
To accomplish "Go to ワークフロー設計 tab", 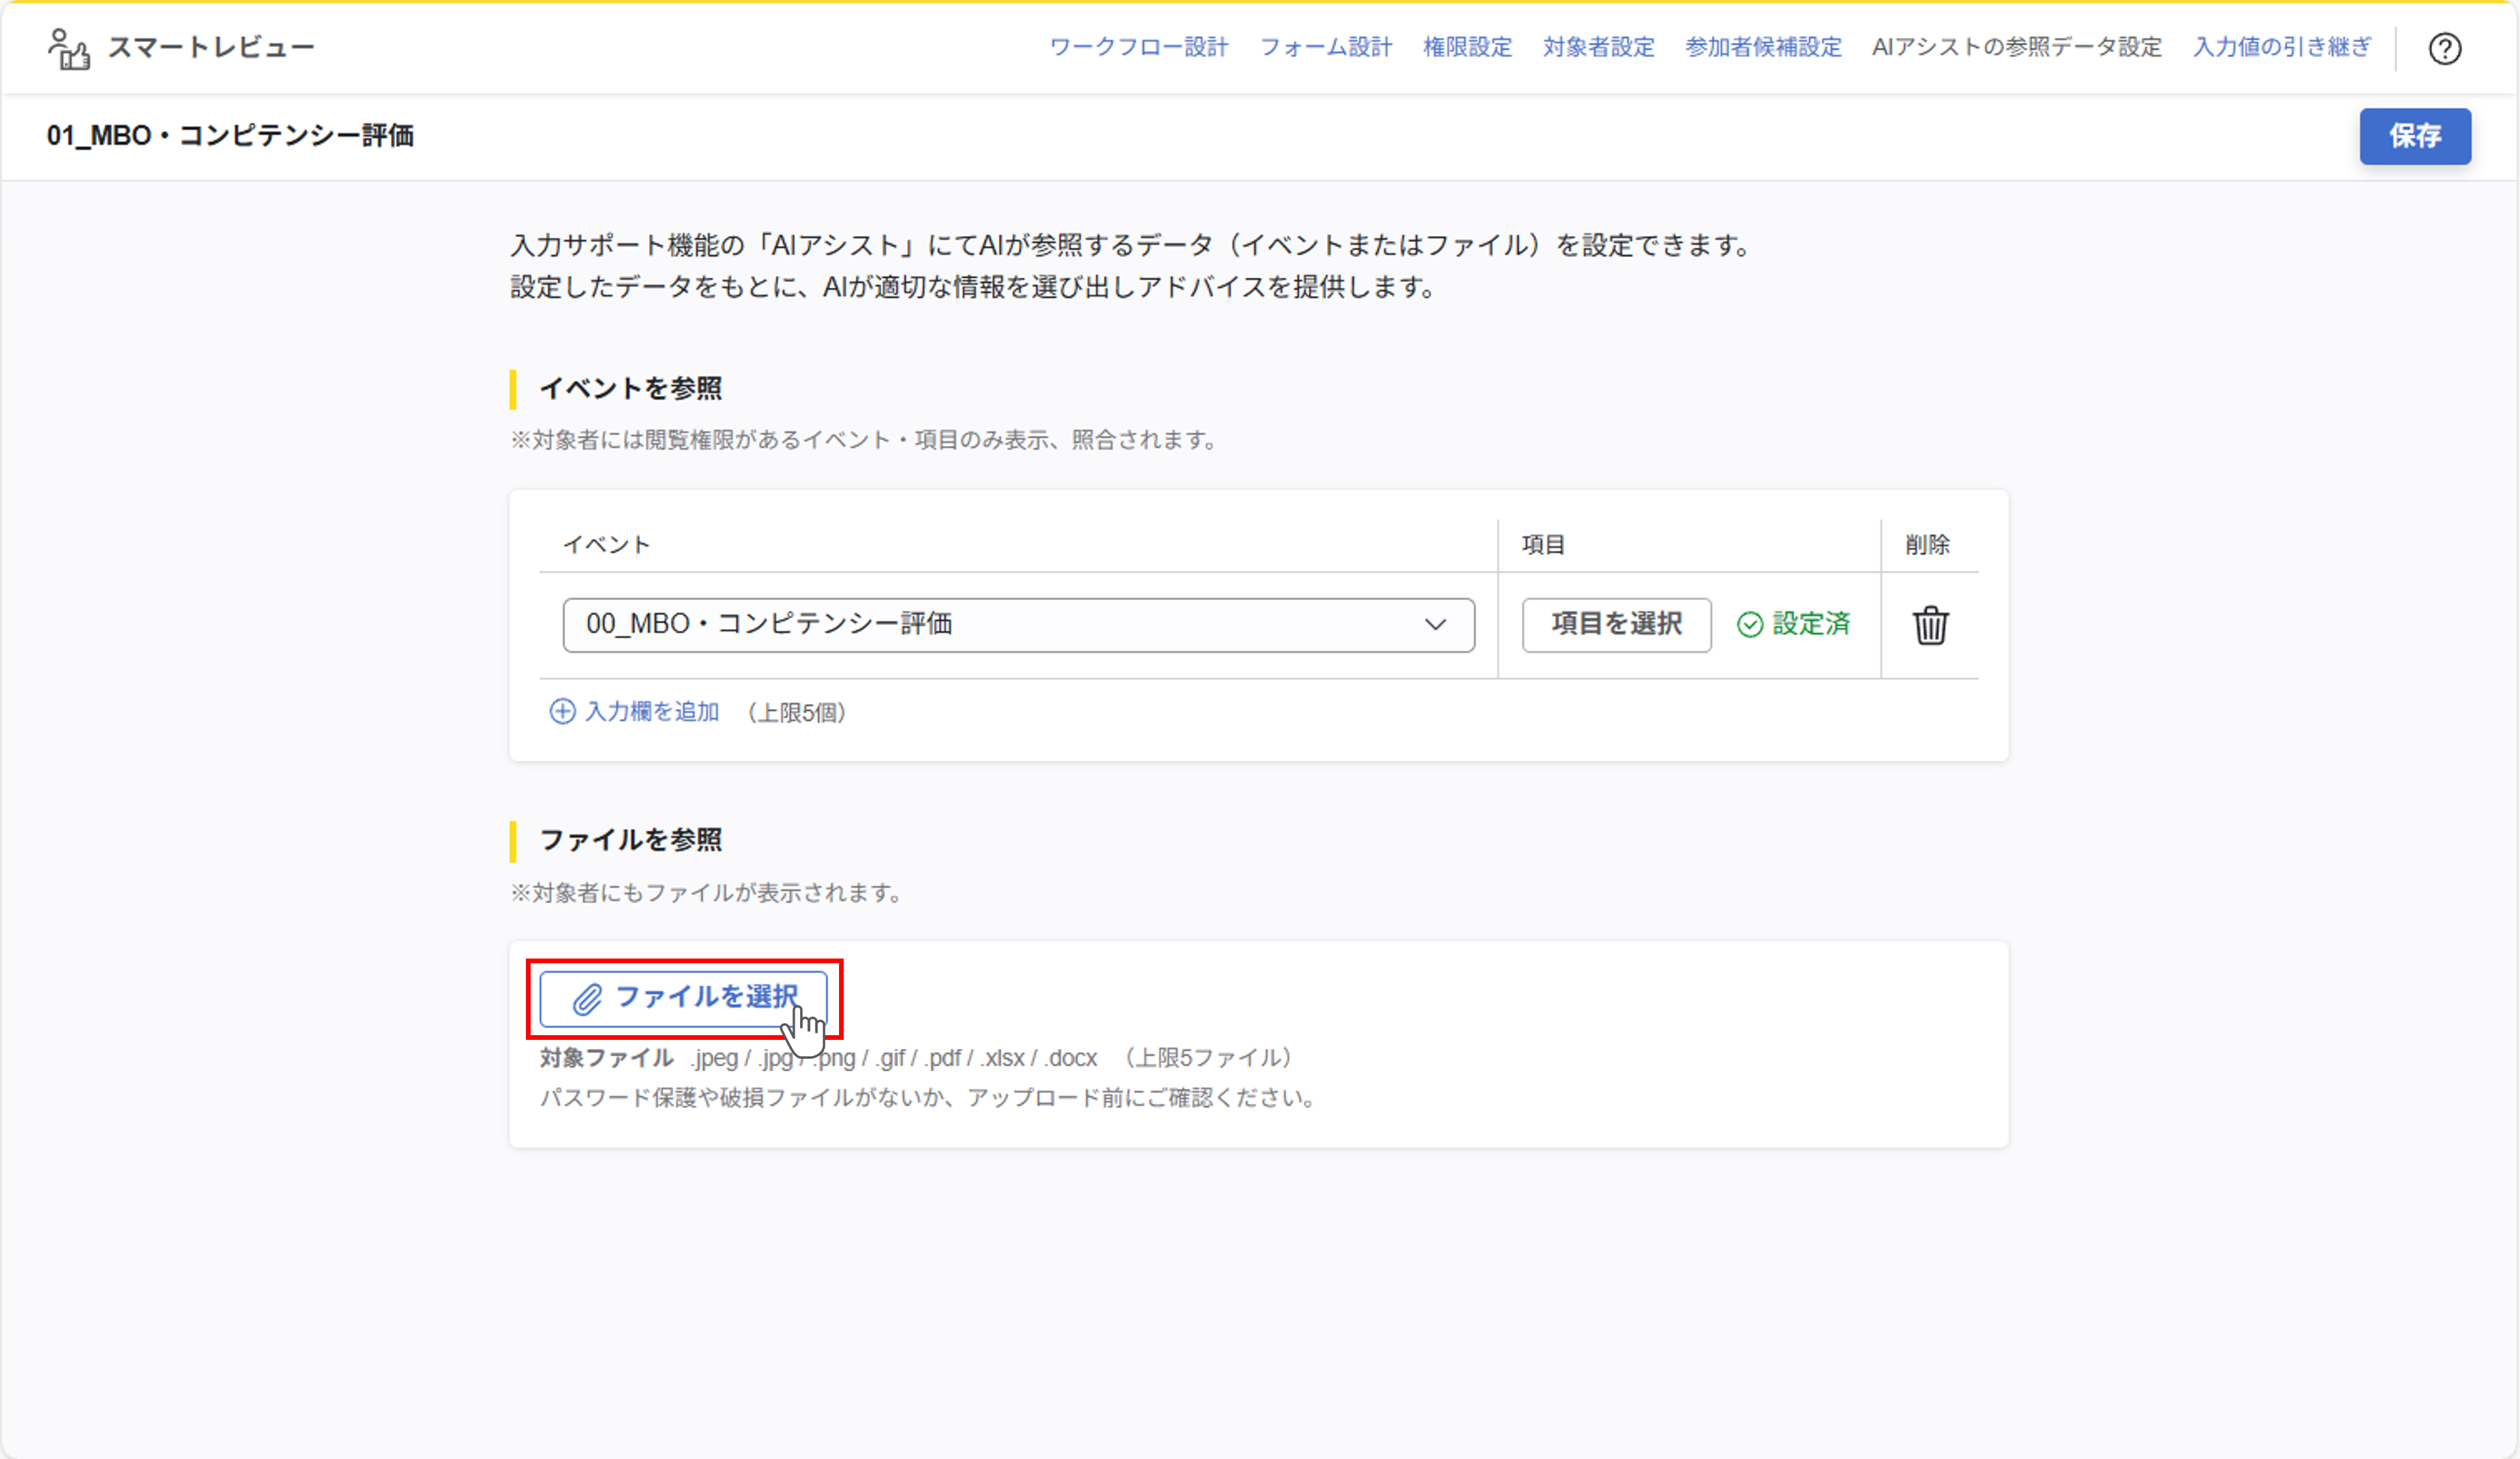I will point(1138,47).
